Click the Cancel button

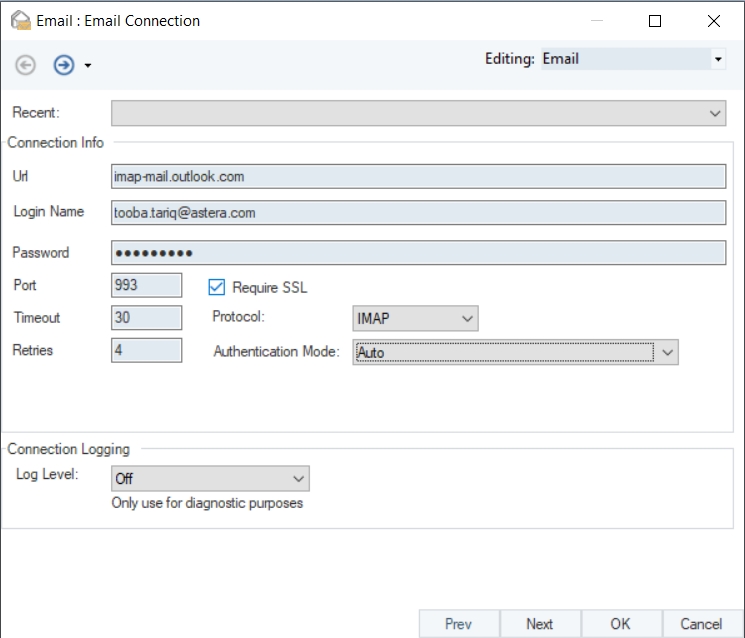(x=701, y=623)
